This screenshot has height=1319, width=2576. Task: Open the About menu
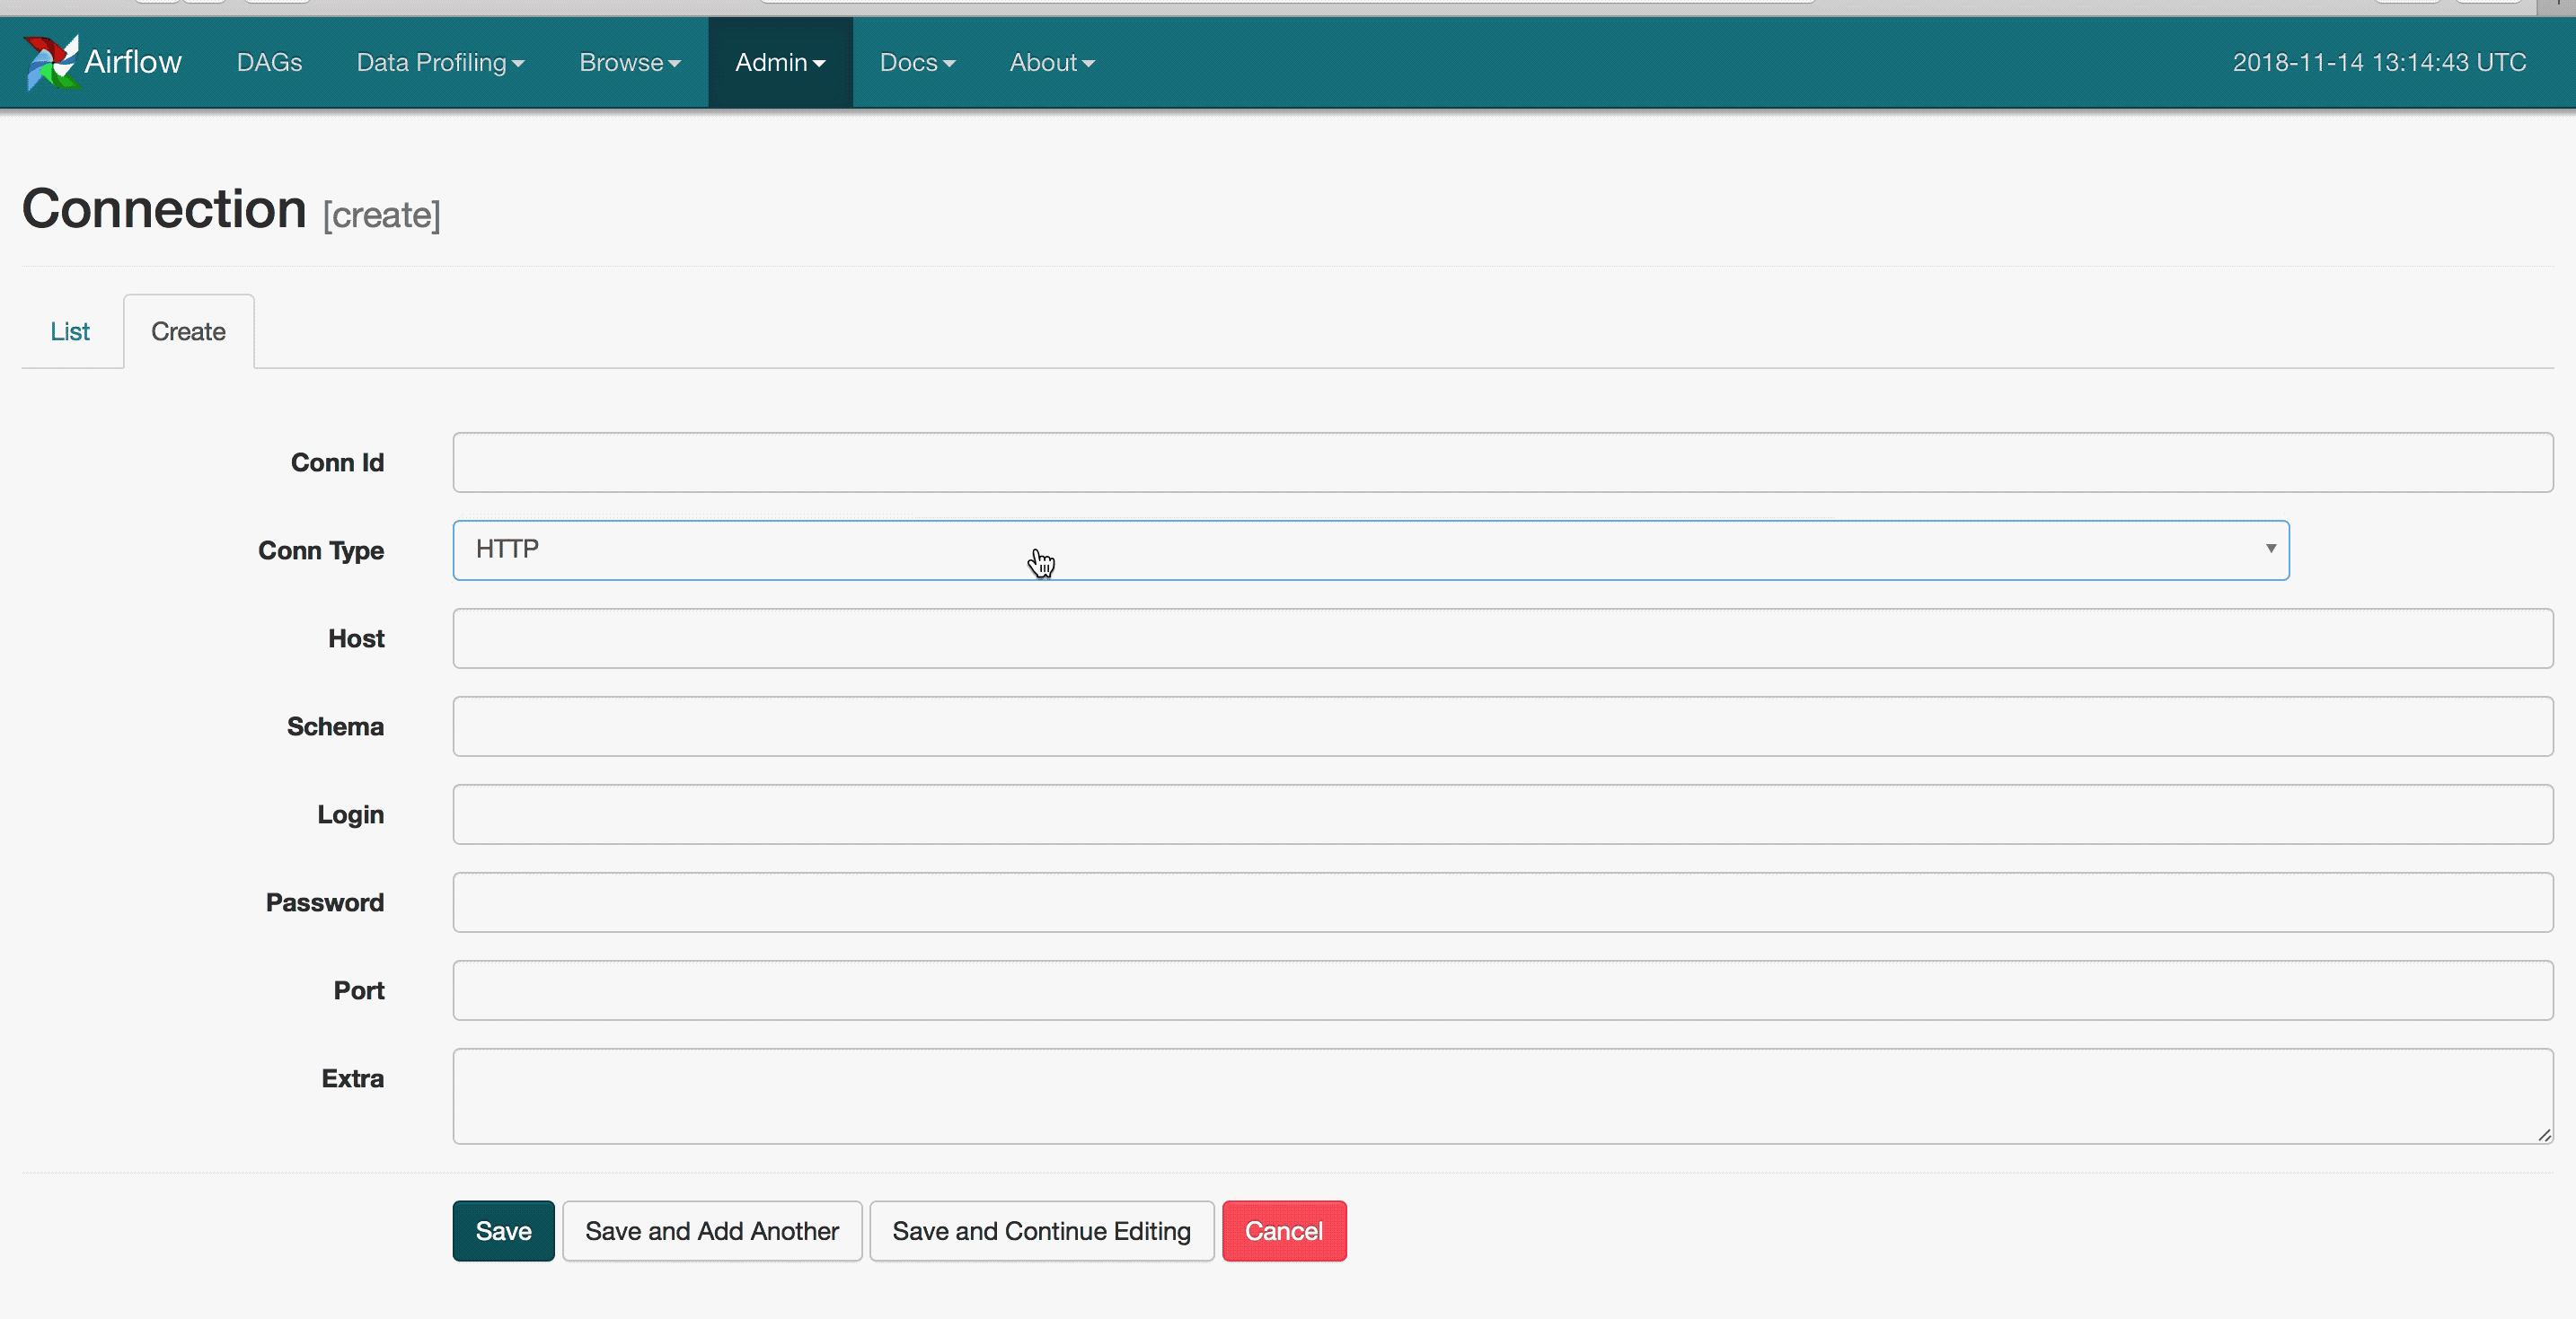pyautogui.click(x=1051, y=62)
